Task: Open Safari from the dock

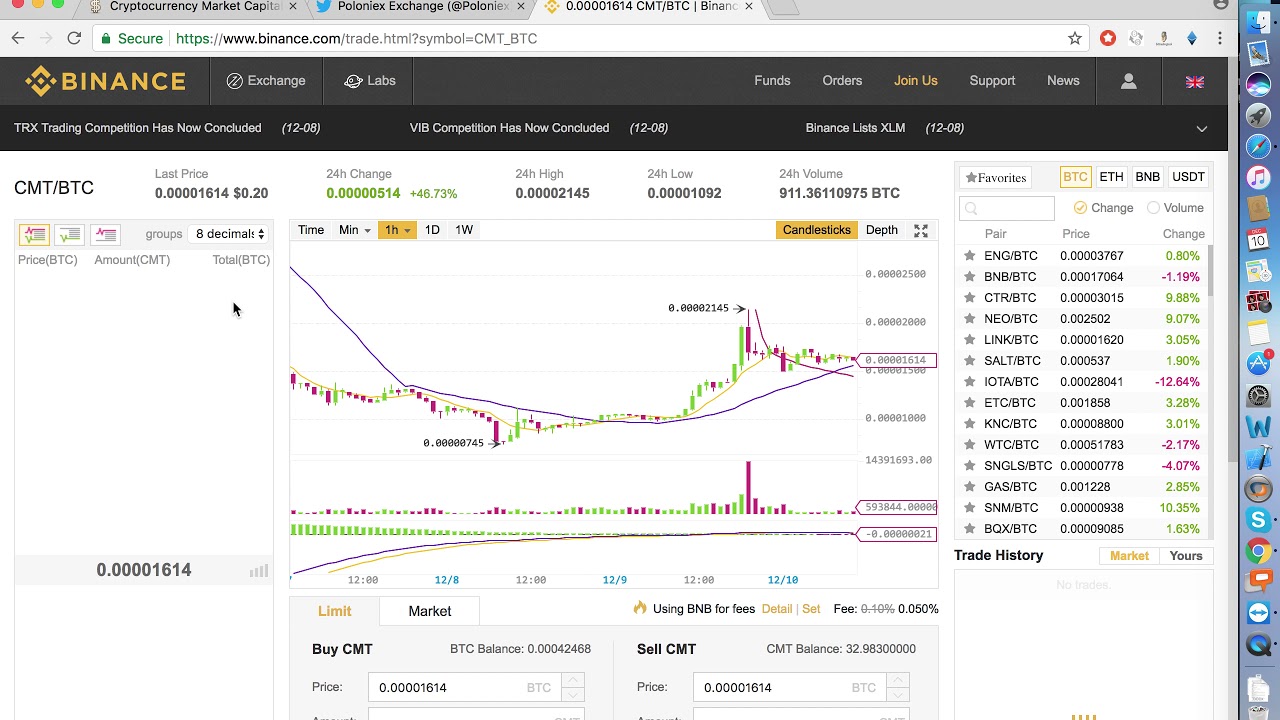Action: (x=1259, y=147)
